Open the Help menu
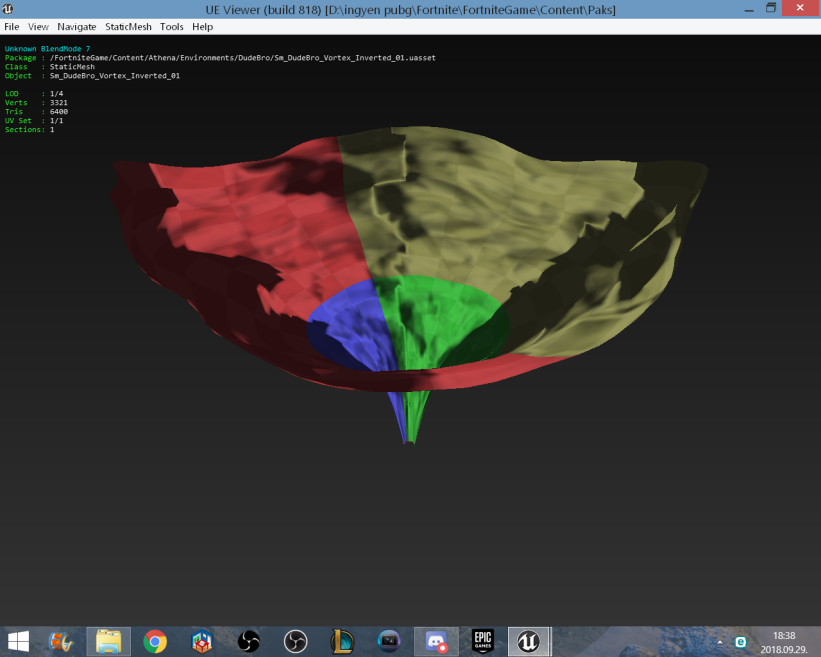Image resolution: width=821 pixels, height=657 pixels. click(x=202, y=26)
